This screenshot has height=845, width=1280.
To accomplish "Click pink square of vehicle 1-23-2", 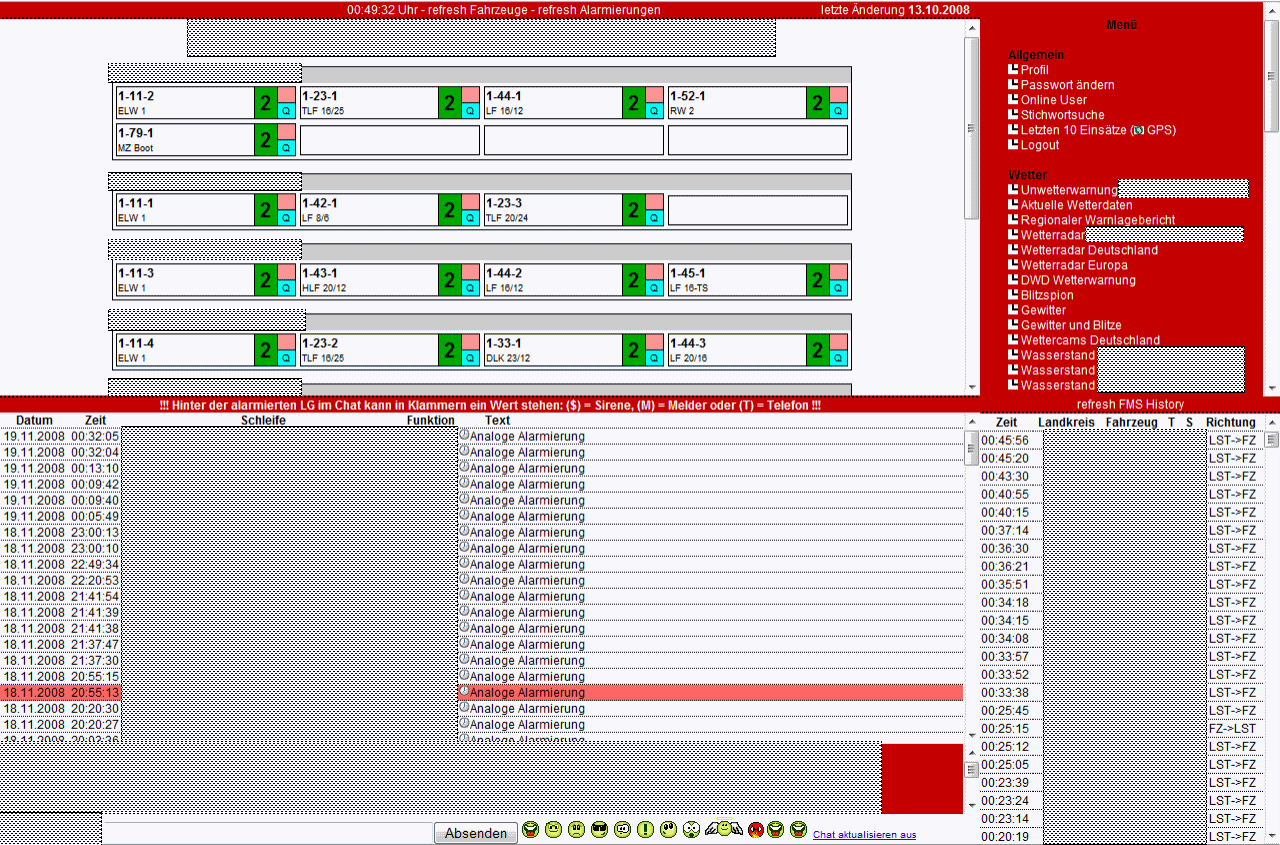I will pyautogui.click(x=471, y=342).
